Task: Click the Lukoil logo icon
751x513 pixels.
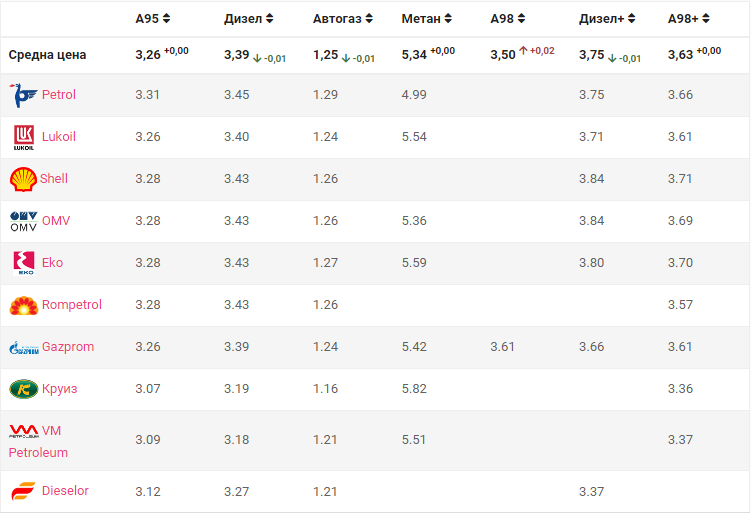Action: point(23,137)
